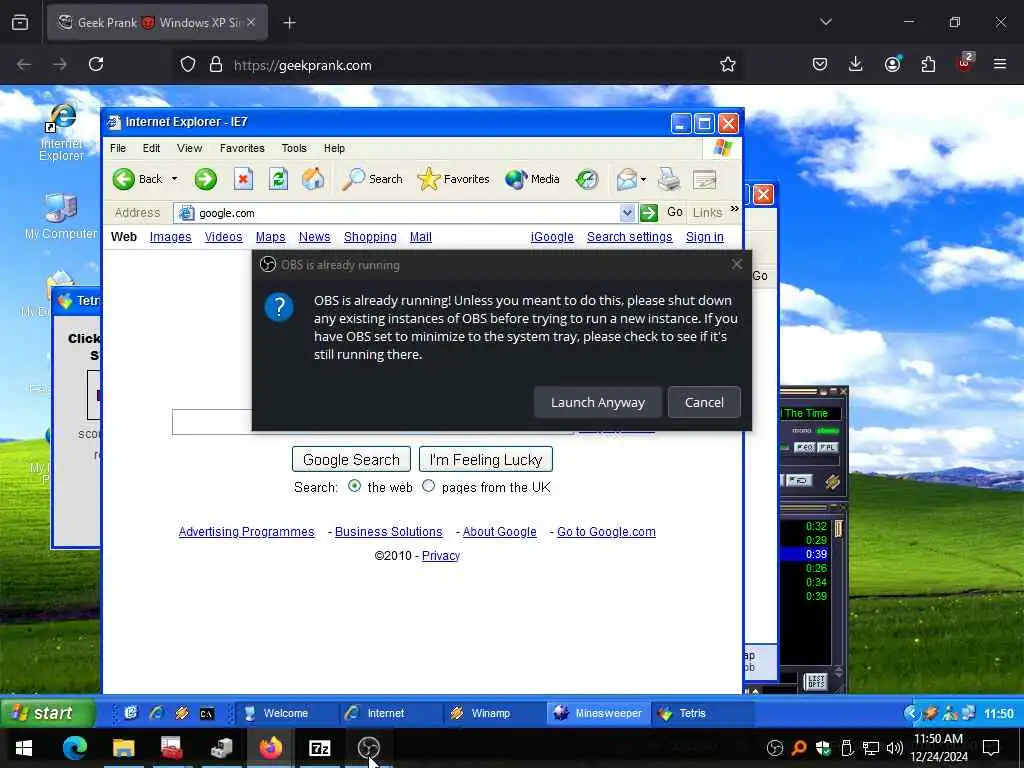Click the Winamp lightning bolt logo icon

[833, 482]
